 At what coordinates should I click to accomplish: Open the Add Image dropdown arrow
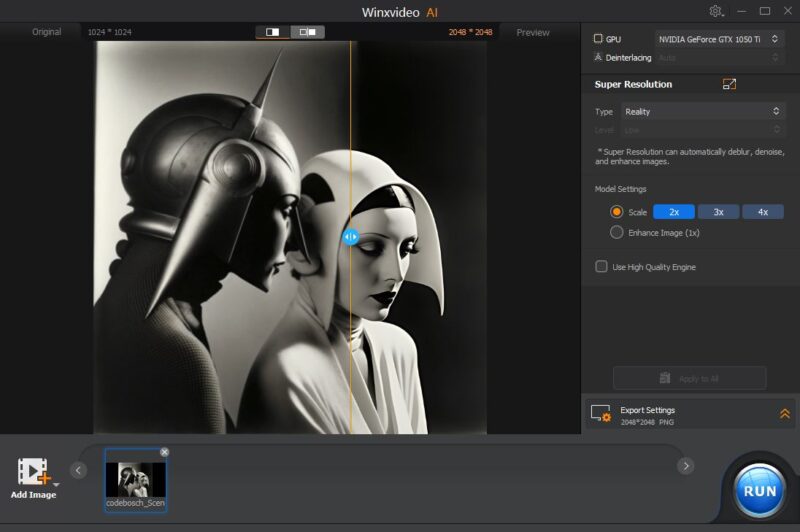point(56,485)
